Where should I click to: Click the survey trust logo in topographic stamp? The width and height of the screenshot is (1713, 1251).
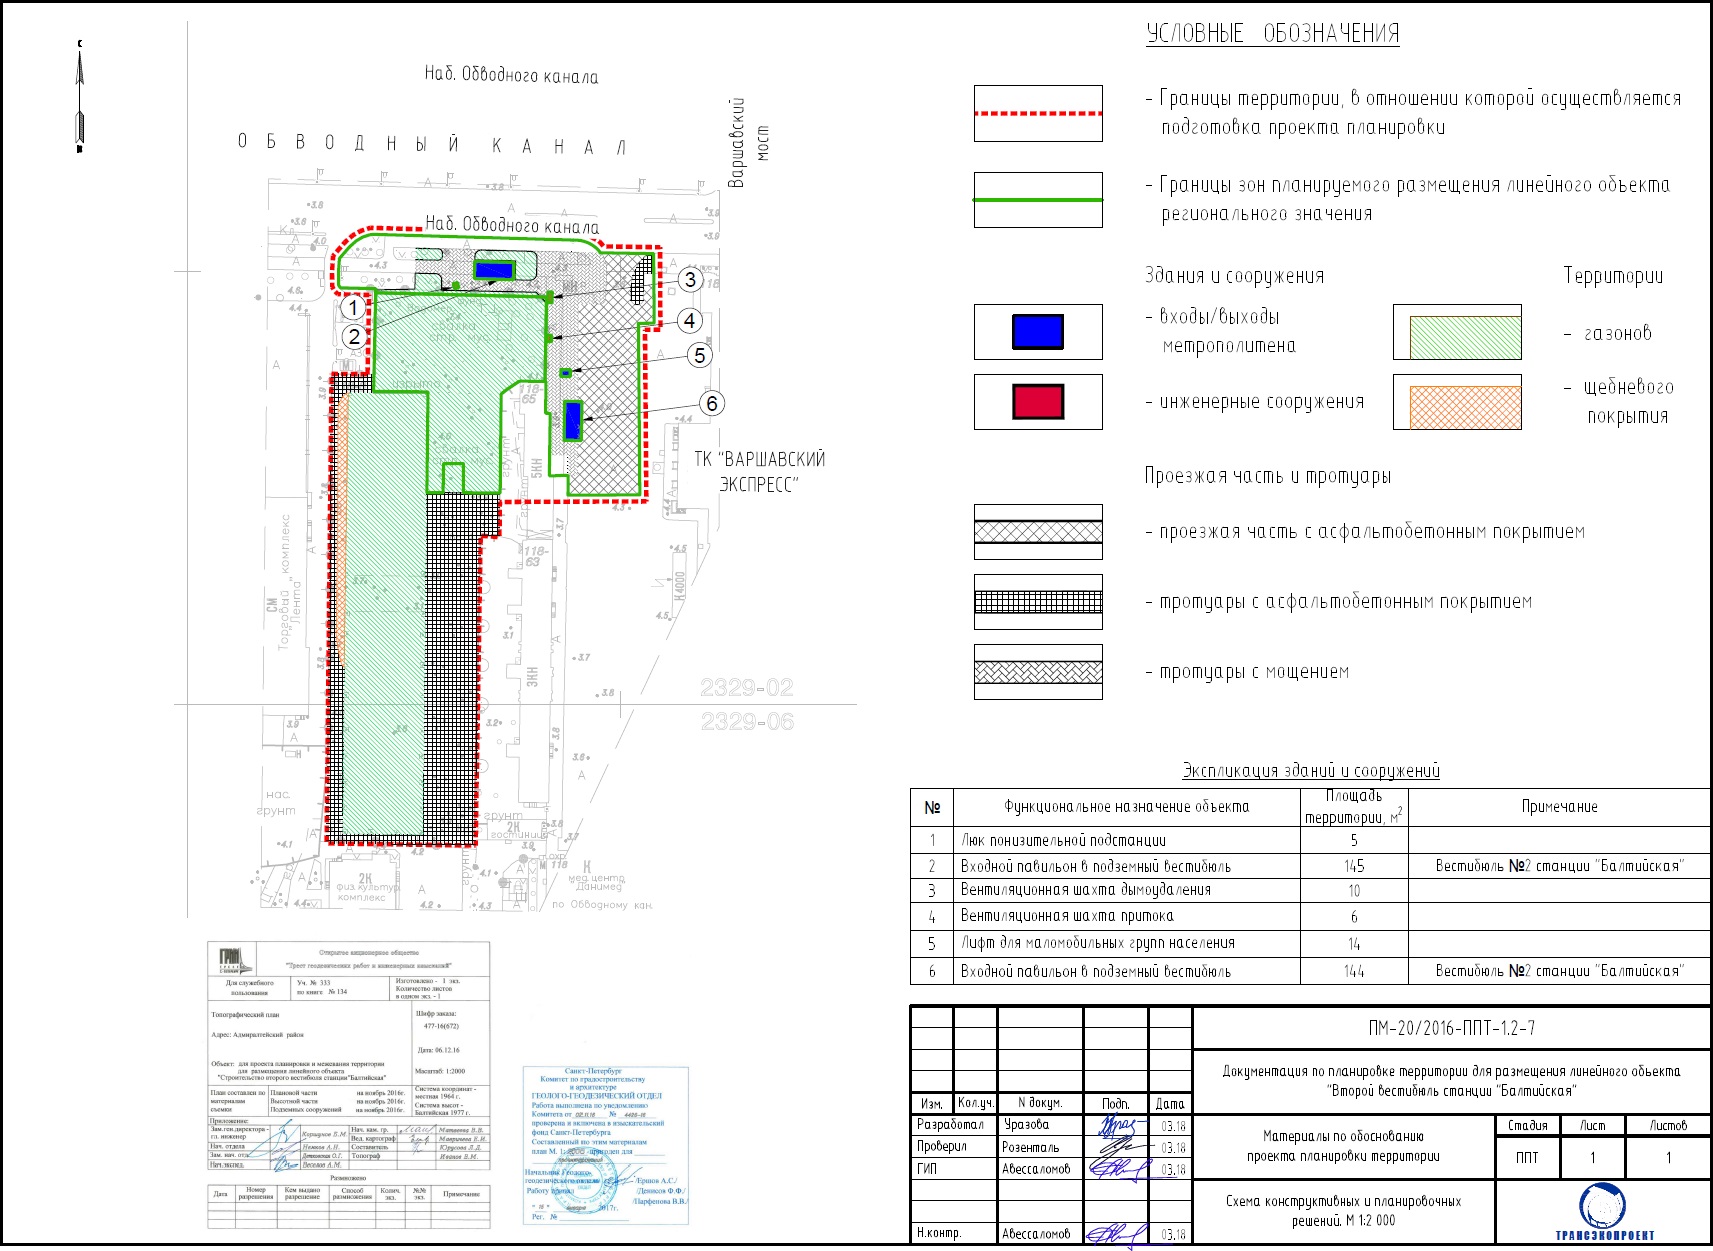point(230,961)
